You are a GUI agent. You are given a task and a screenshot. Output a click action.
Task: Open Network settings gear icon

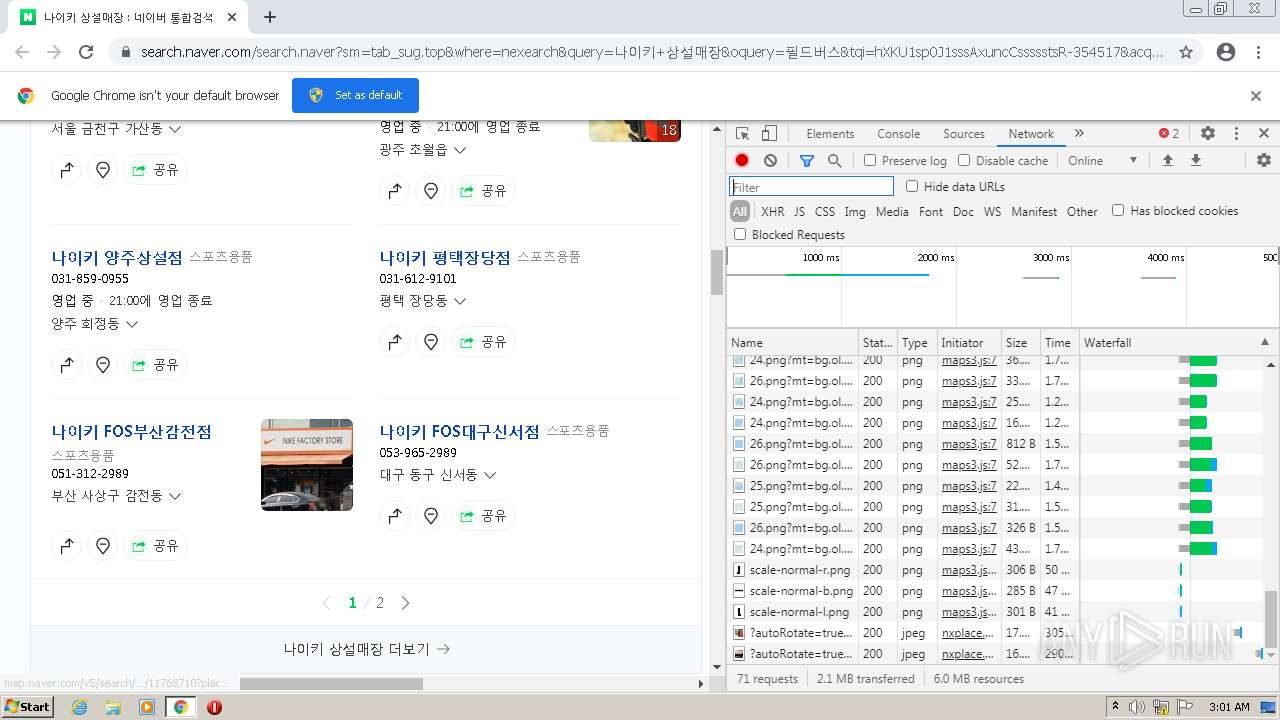click(x=1264, y=160)
